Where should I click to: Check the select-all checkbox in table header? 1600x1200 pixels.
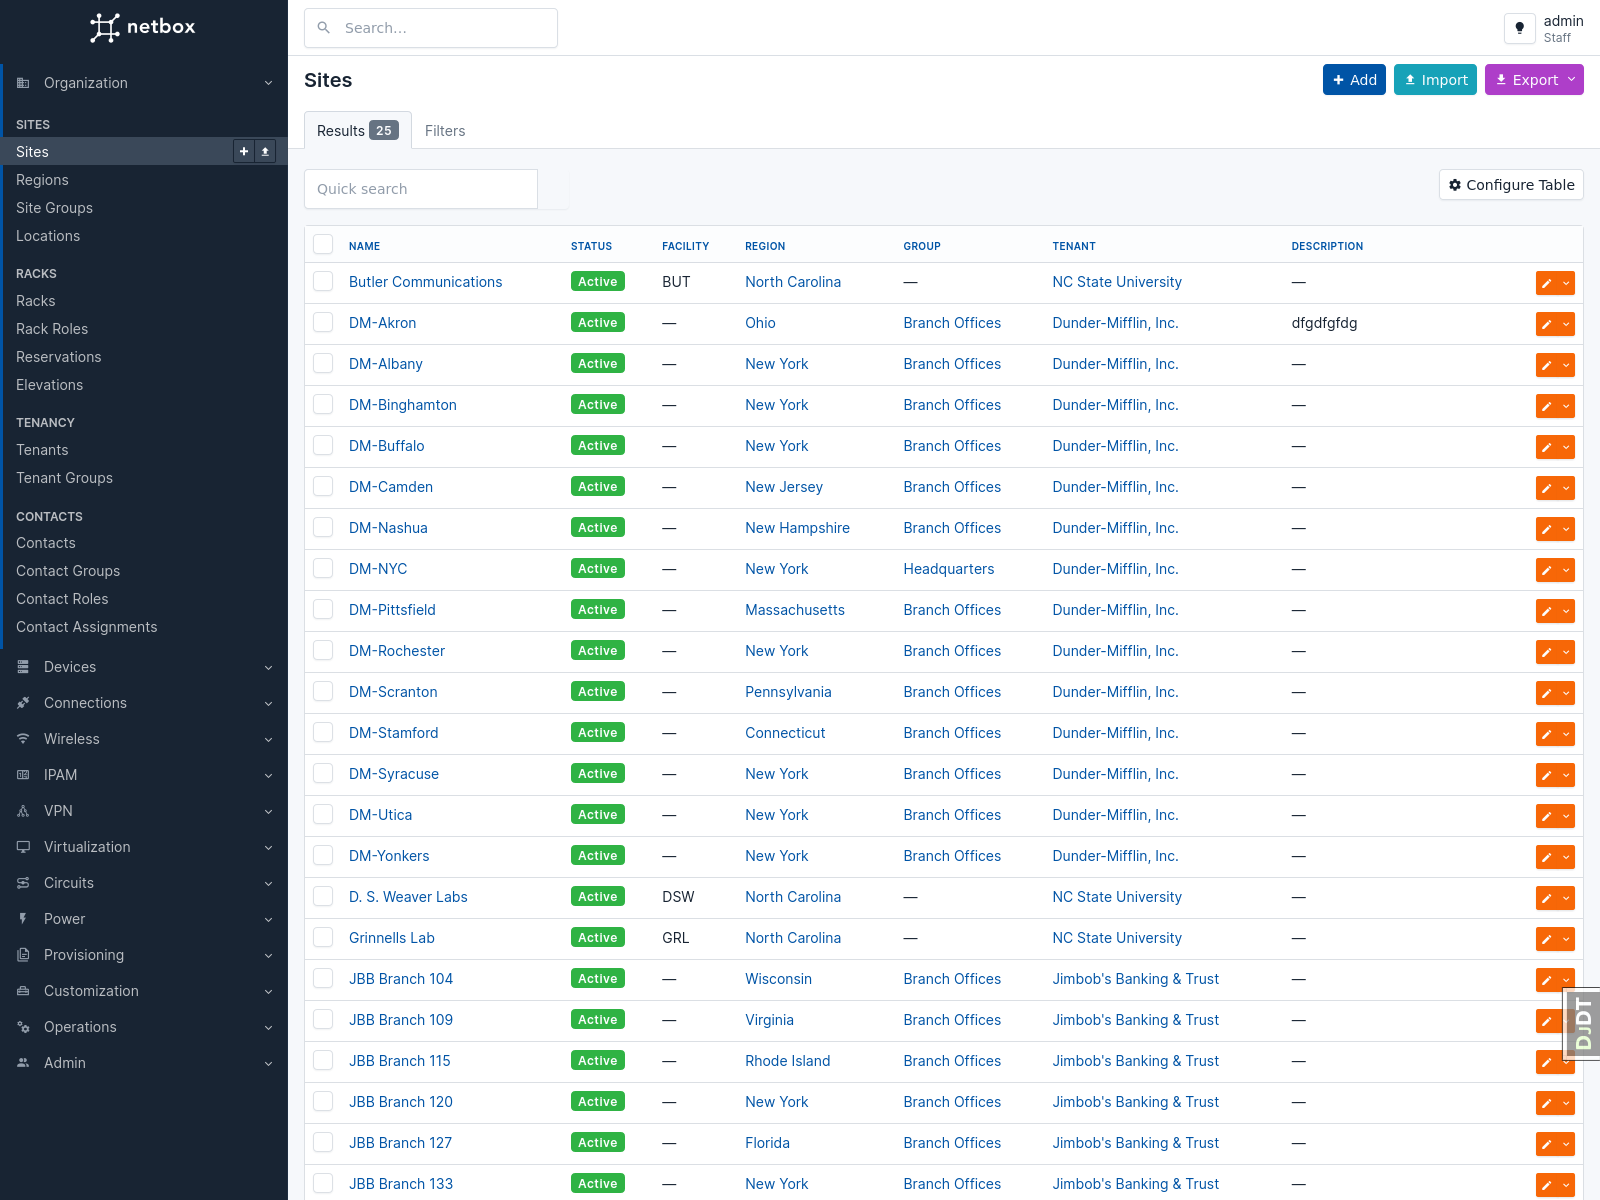[323, 243]
